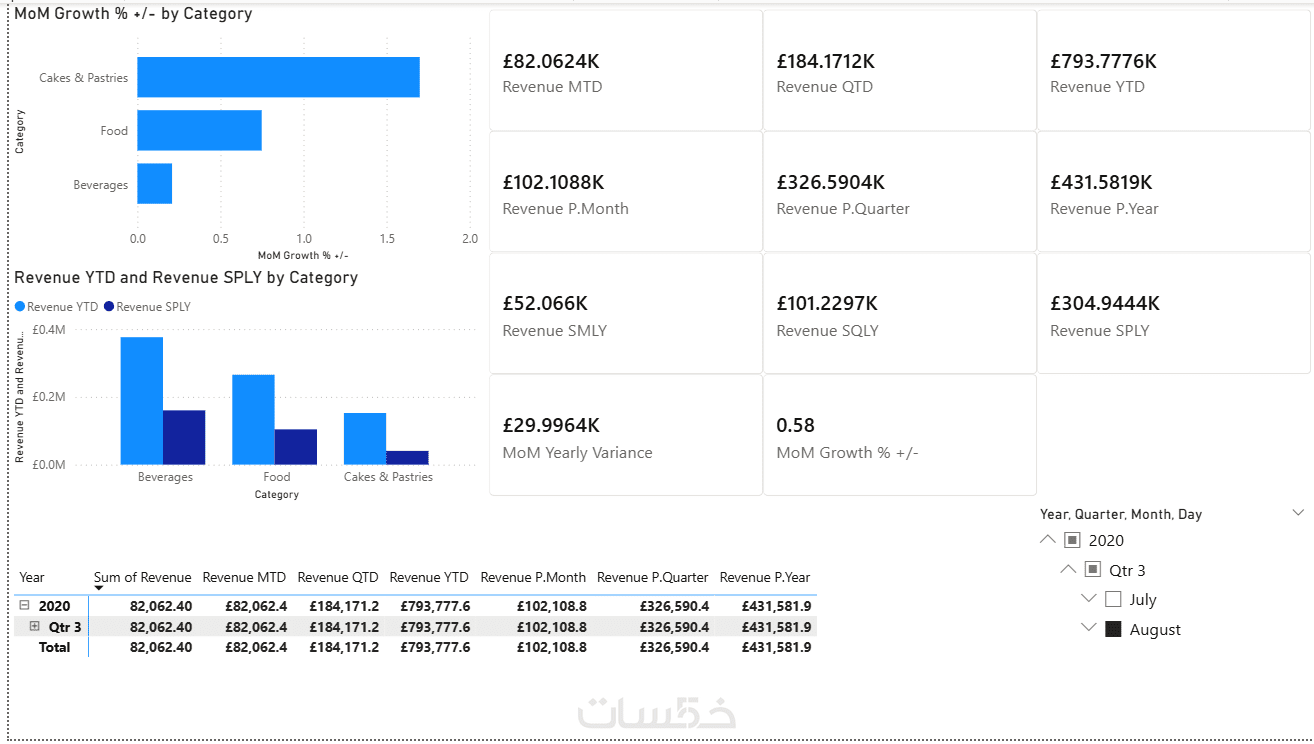Collapse the Qtr 3 node in slicer

click(x=1068, y=570)
